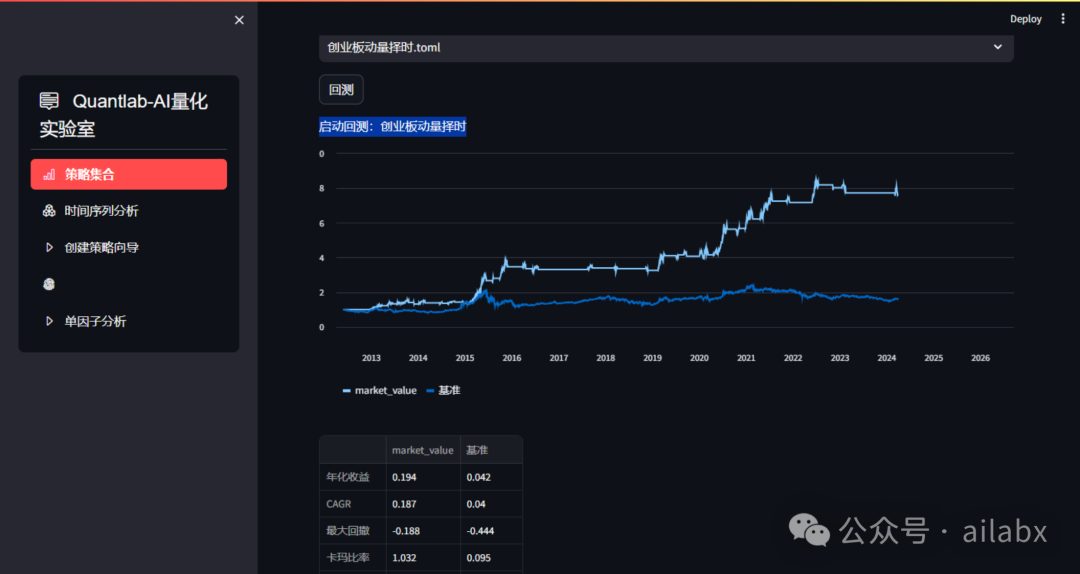This screenshot has height=574, width=1080.
Task: Click the cluster icon beside 时间序列分析
Action: pos(49,211)
